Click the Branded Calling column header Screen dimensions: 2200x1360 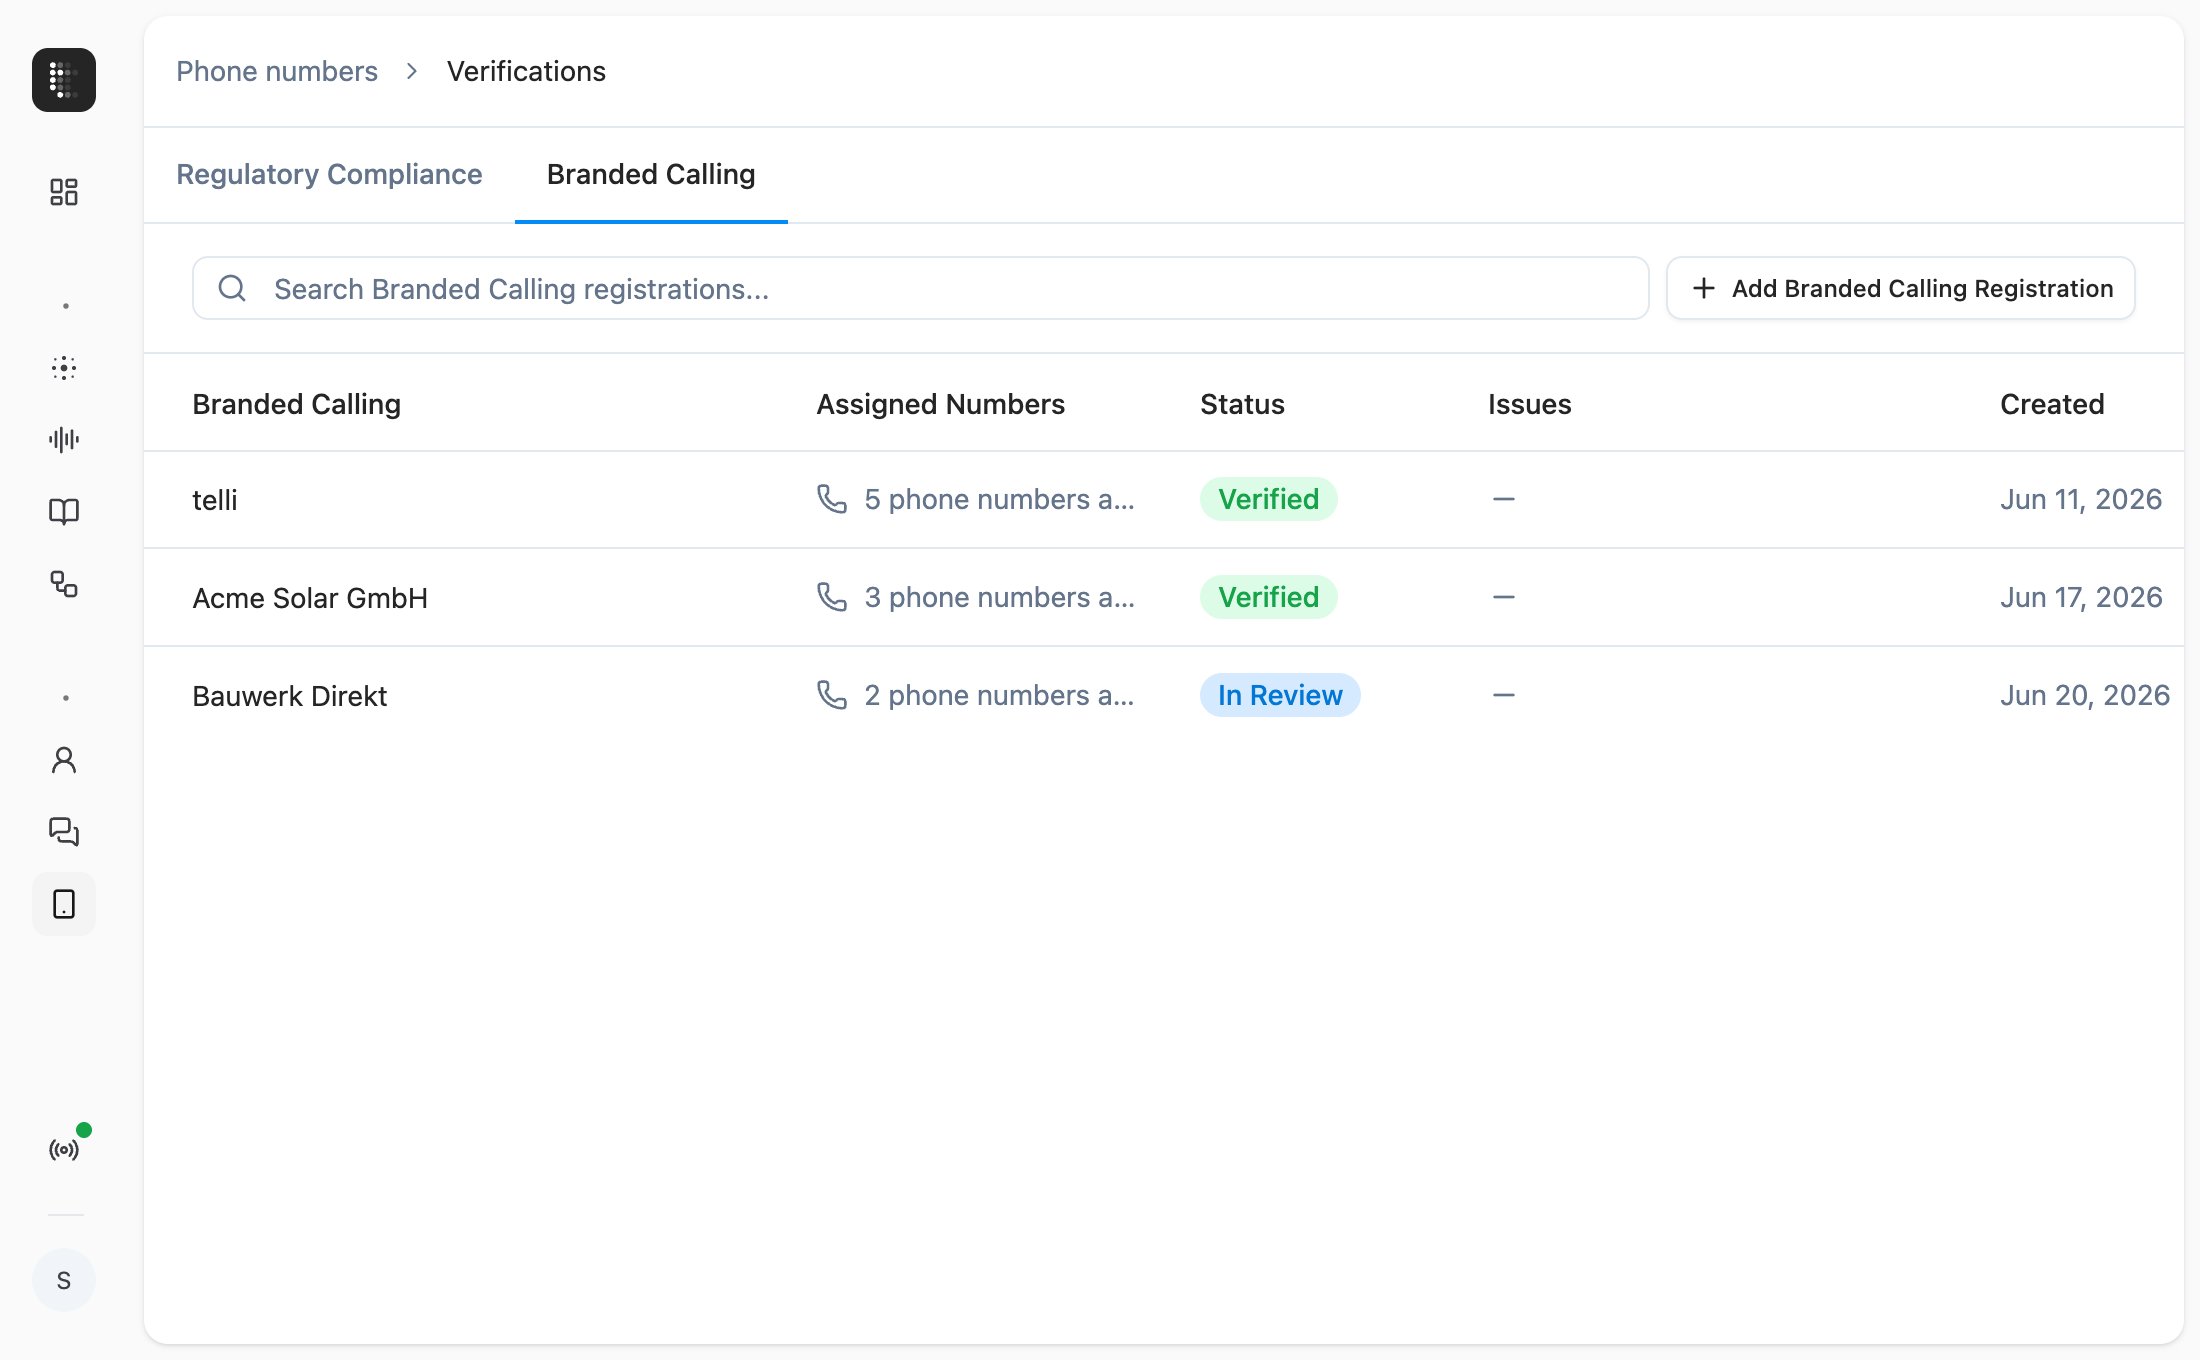pos(296,404)
